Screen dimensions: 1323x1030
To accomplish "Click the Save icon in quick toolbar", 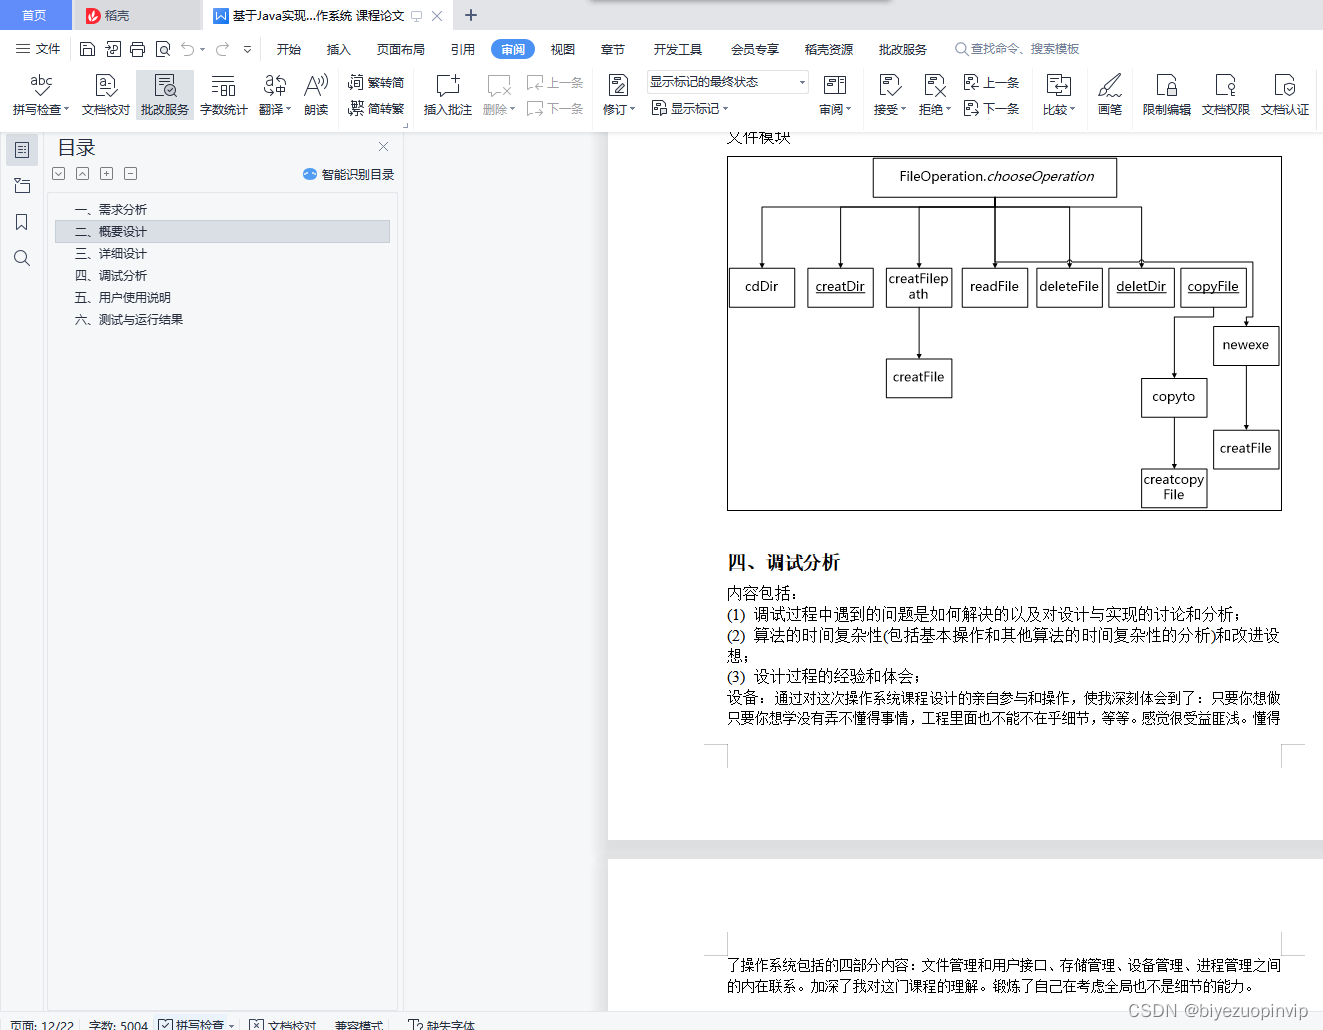I will 87,49.
